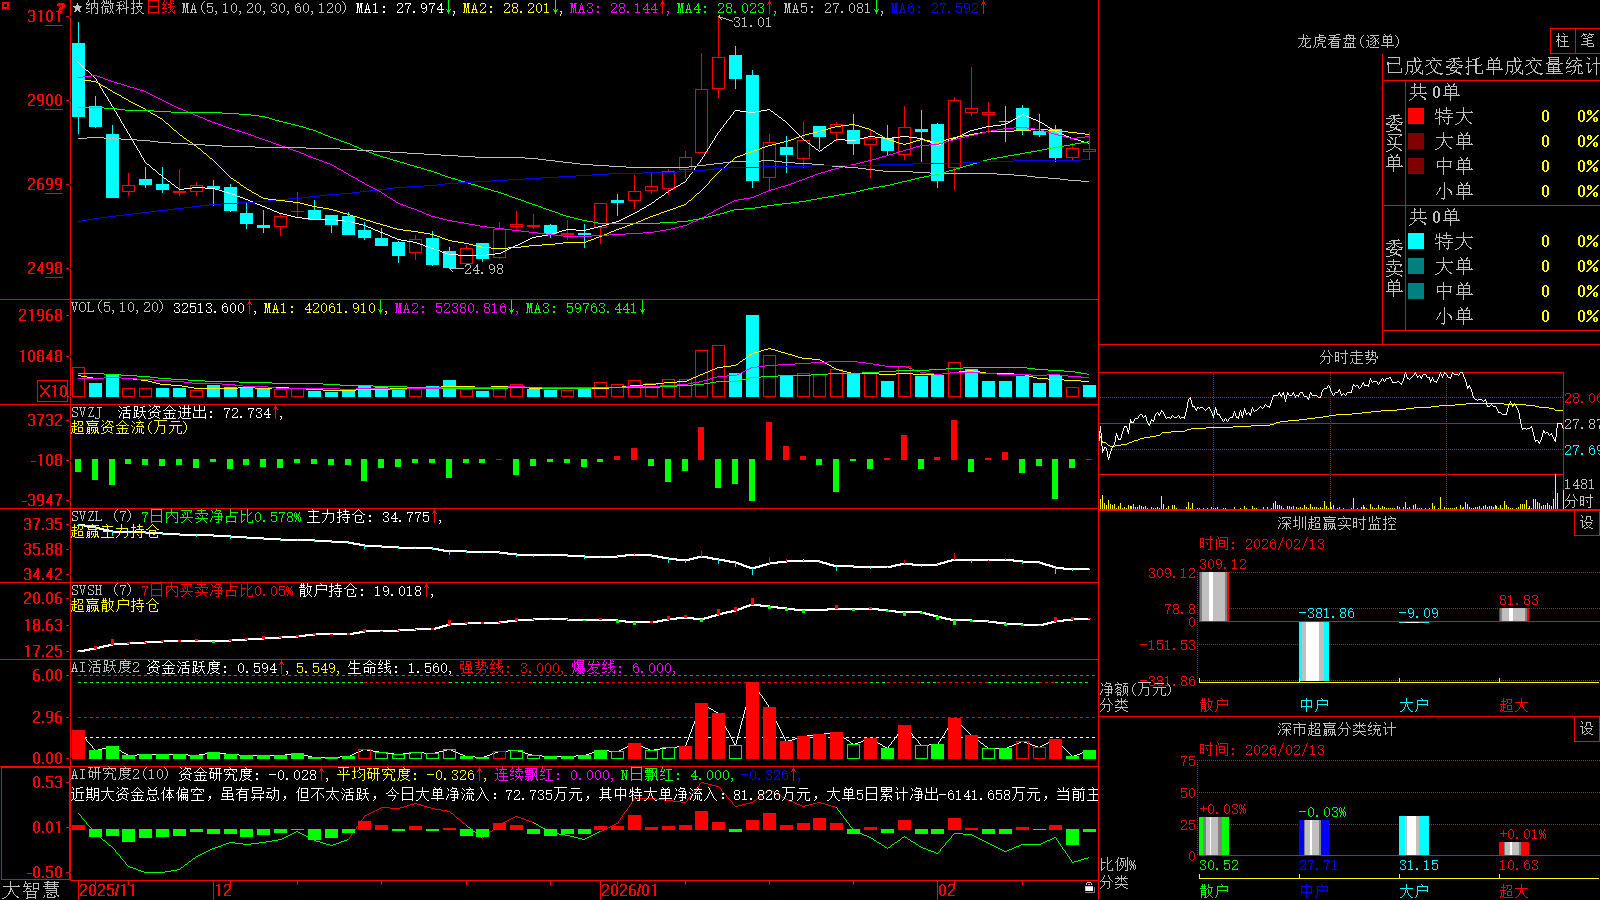Click the cyan 特大 sell order swatch
Viewport: 1600px width, 900px height.
click(1416, 241)
